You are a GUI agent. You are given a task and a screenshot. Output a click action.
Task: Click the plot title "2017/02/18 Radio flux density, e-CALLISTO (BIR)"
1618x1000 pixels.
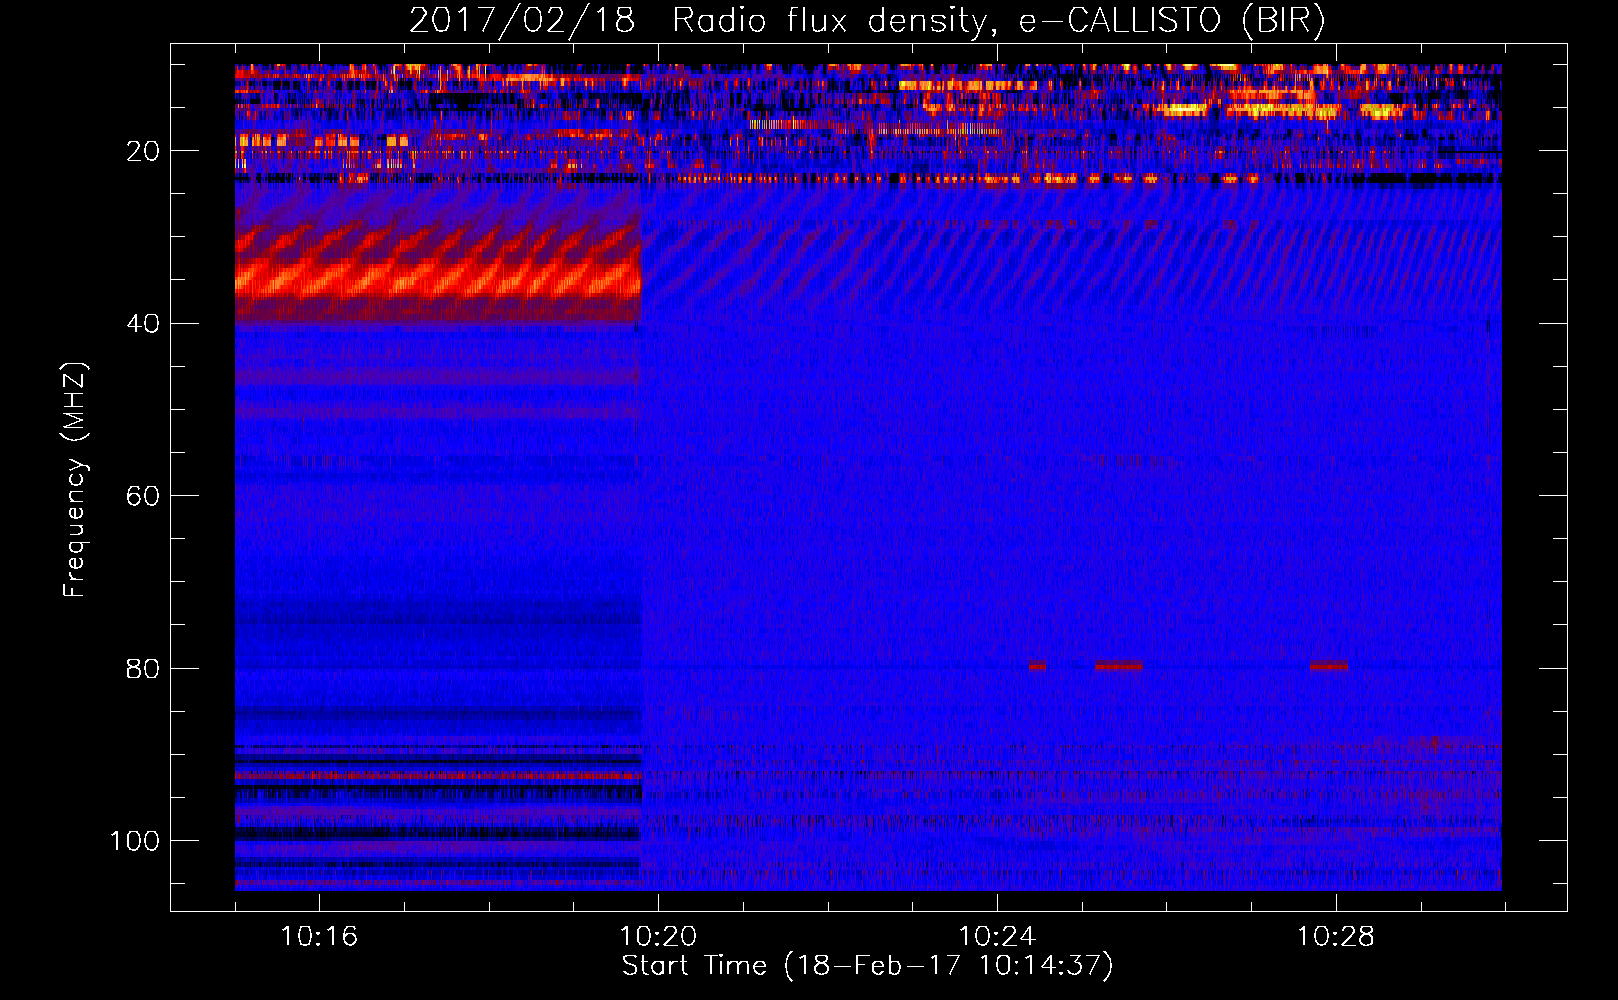click(x=867, y=20)
